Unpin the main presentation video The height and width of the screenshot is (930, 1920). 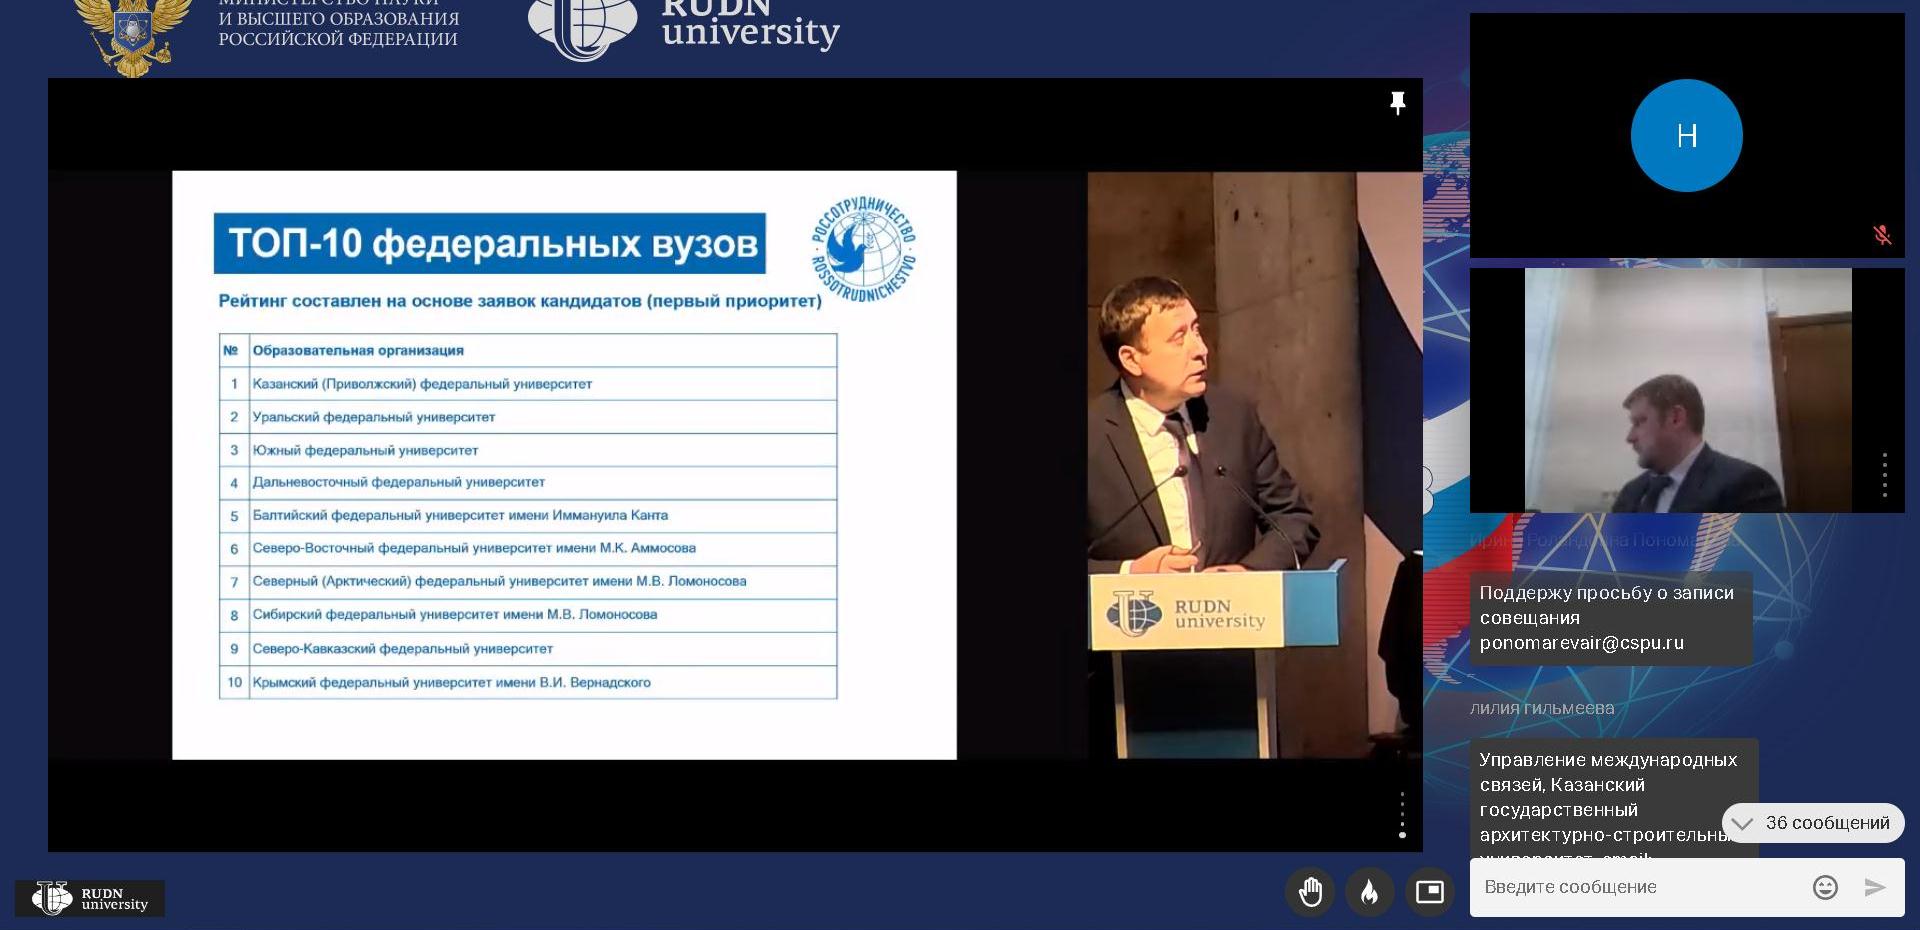pyautogui.click(x=1397, y=102)
